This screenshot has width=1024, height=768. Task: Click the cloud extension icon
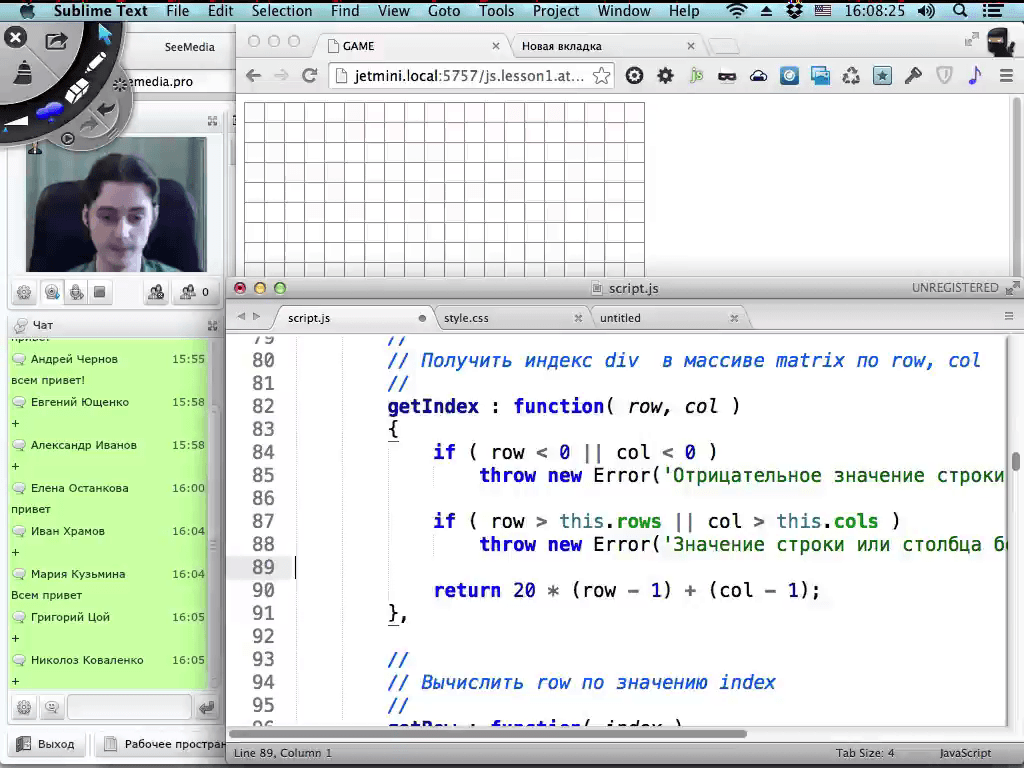758,76
